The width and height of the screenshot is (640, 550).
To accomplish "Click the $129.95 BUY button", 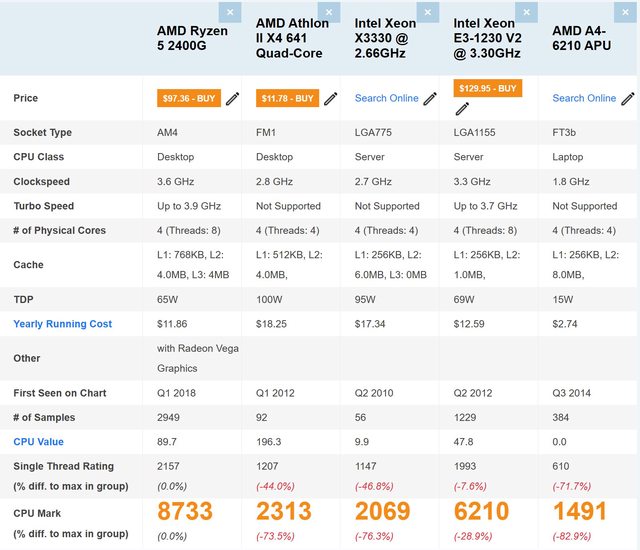I will (486, 88).
